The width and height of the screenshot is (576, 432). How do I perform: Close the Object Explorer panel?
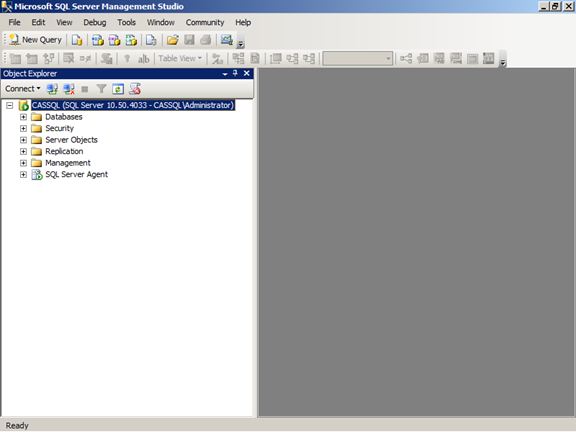coord(246,73)
